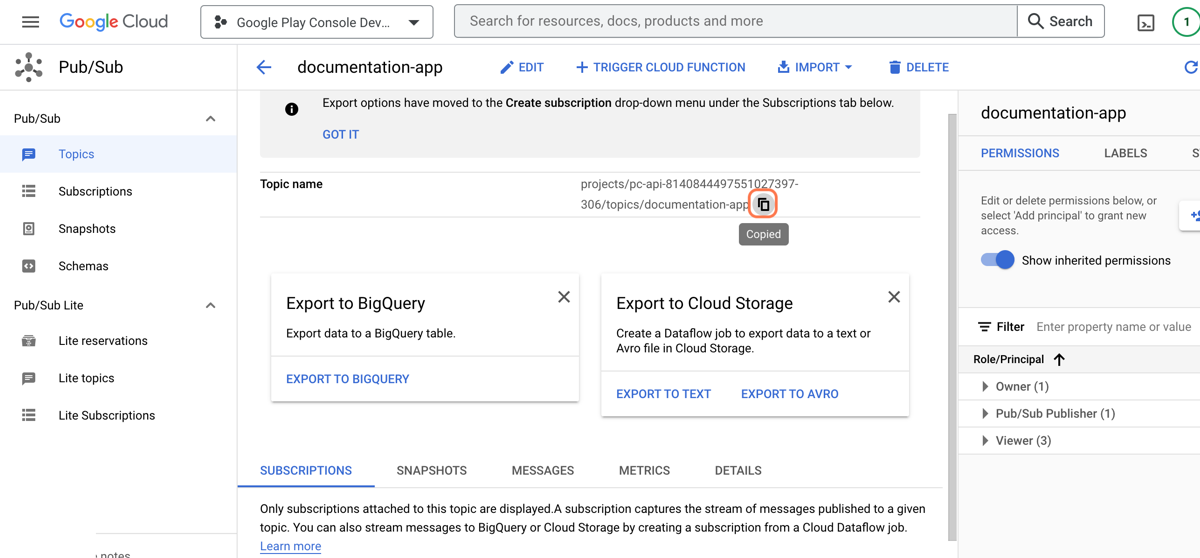Open the Learn more link

[x=290, y=546]
